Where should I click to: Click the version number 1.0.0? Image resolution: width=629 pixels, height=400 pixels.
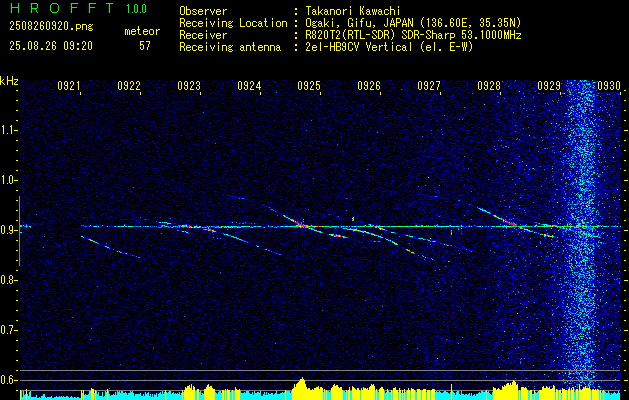click(136, 9)
